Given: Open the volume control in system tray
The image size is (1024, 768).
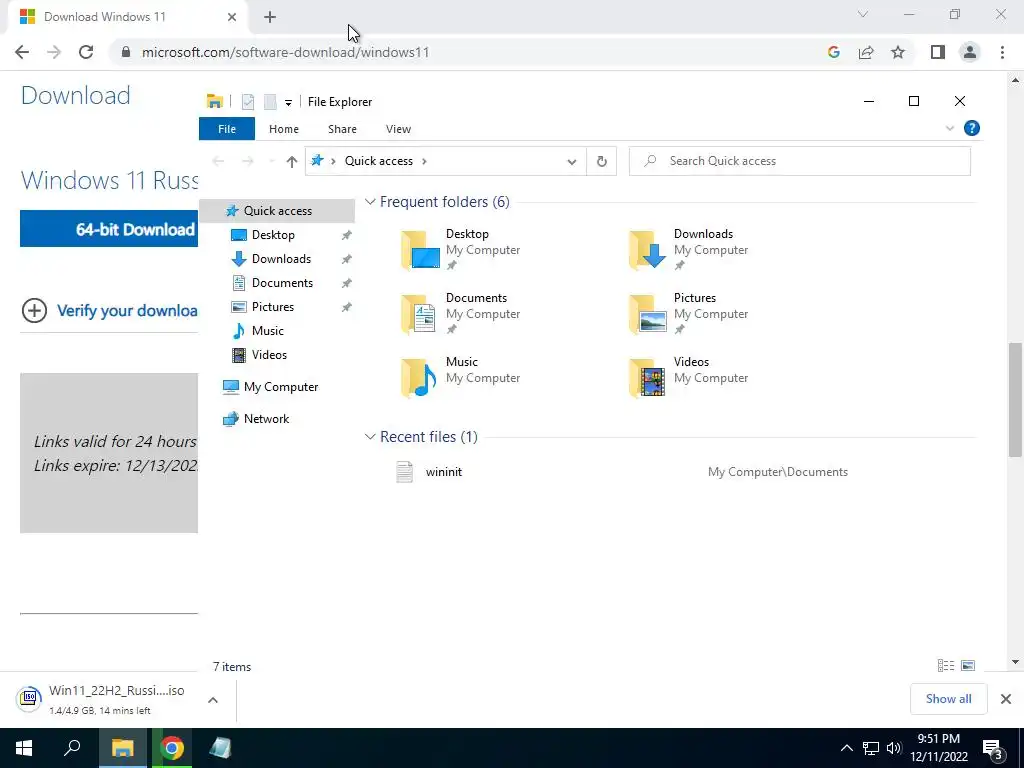Looking at the screenshot, I should pyautogui.click(x=894, y=748).
